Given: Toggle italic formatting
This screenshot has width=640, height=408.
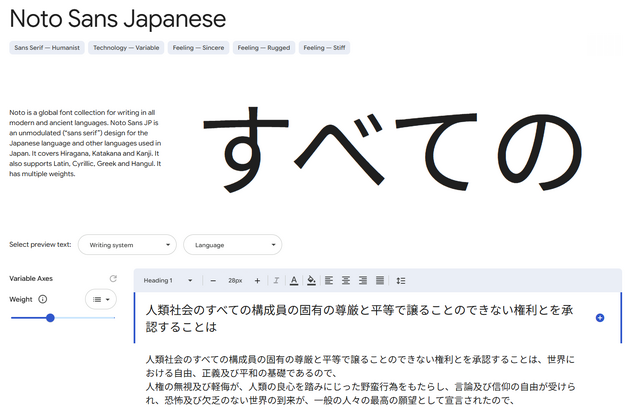Looking at the screenshot, I should pos(276,281).
